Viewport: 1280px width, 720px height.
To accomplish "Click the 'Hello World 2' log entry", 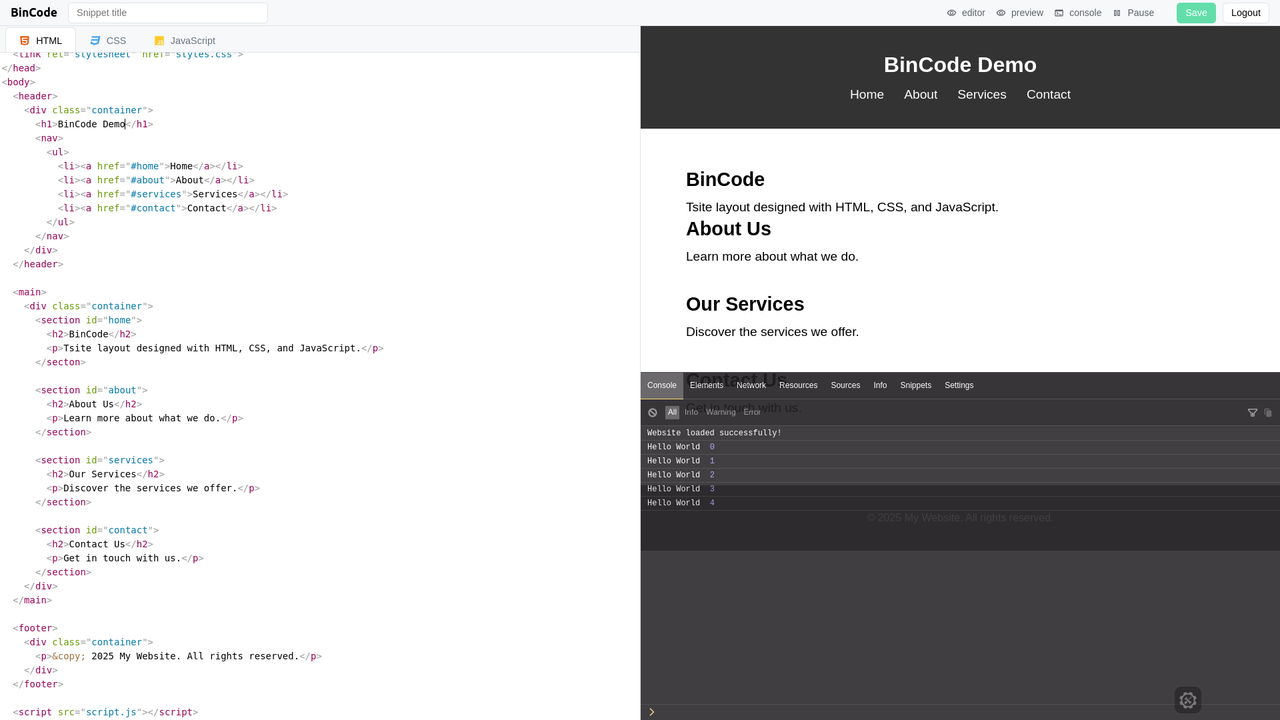I will [x=960, y=475].
